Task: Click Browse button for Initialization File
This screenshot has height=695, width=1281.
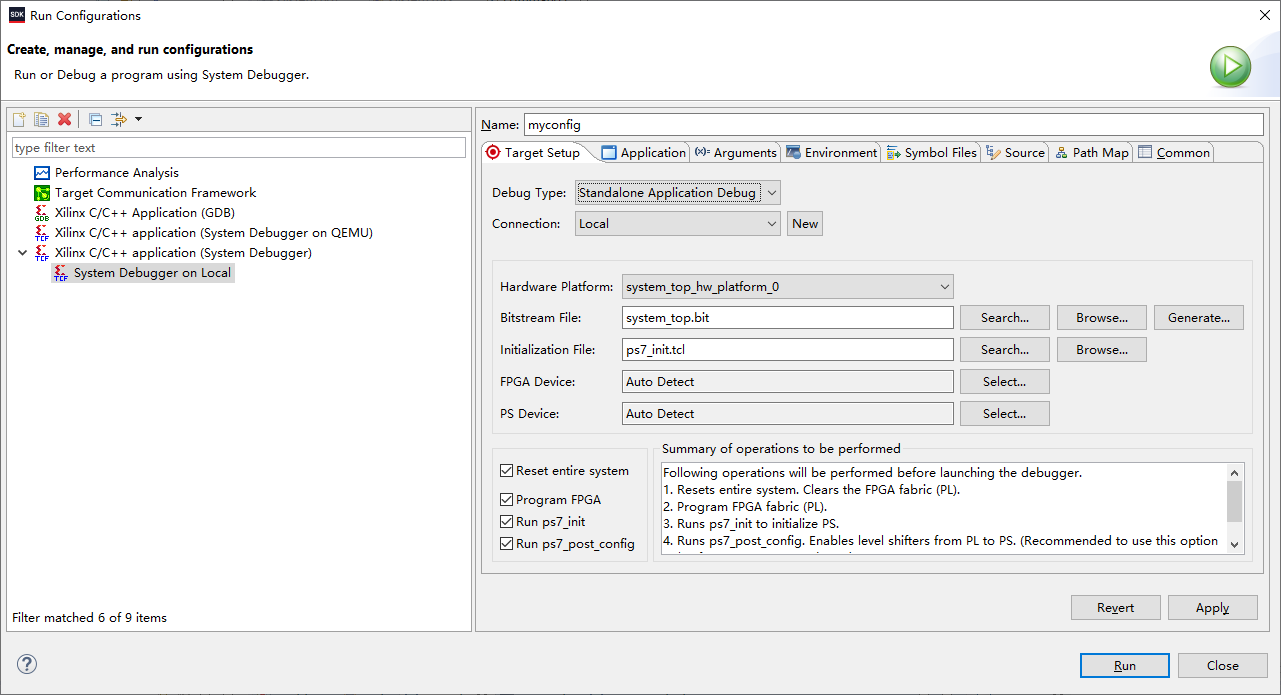Action: (1102, 350)
